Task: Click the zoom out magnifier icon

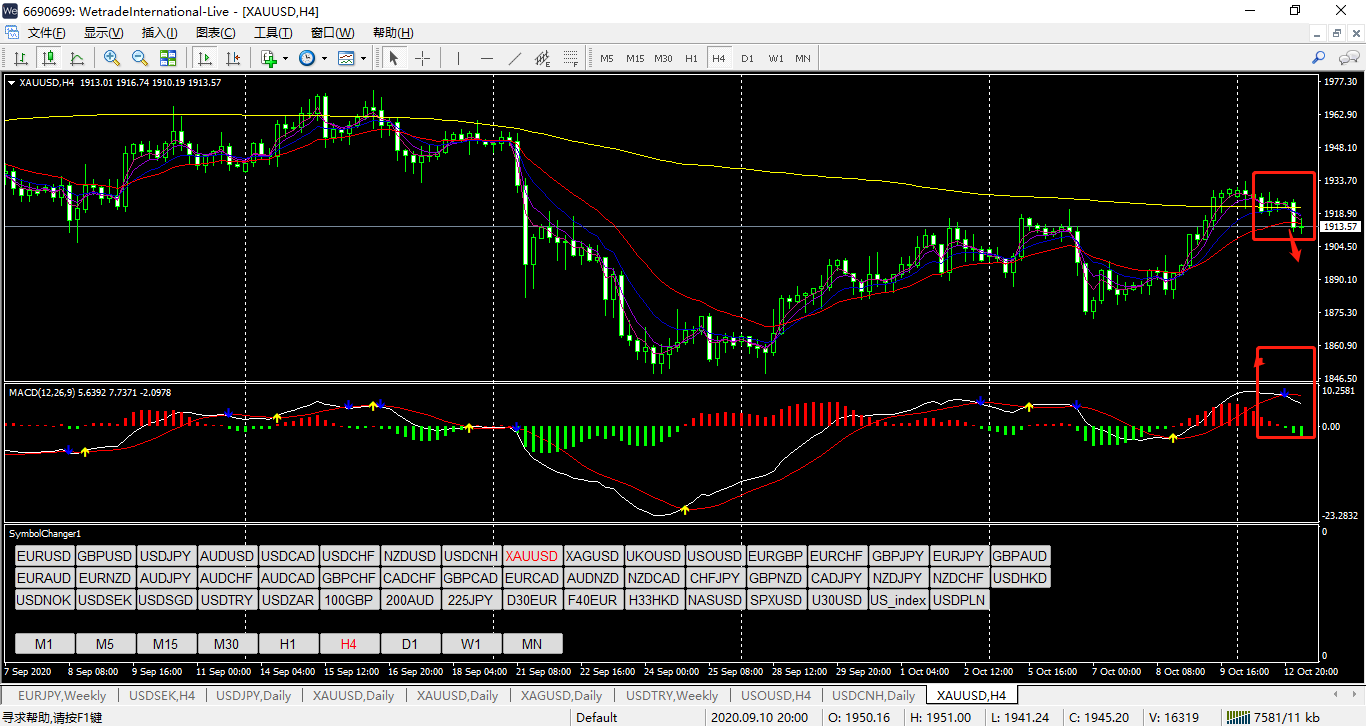Action: [x=139, y=58]
